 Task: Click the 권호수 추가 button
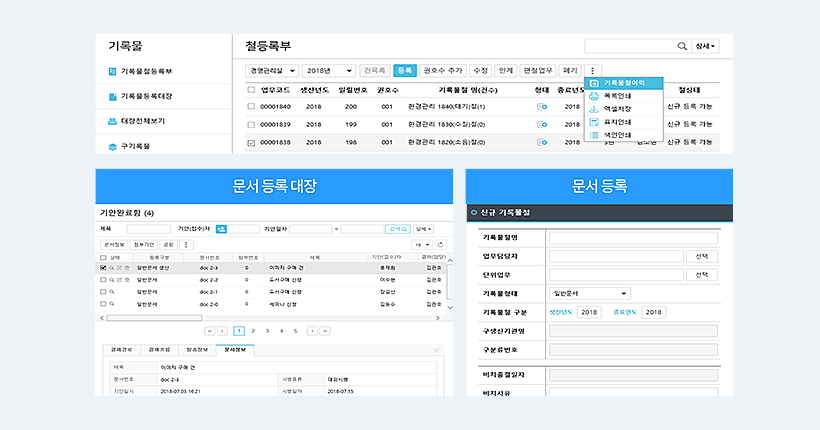(x=443, y=71)
